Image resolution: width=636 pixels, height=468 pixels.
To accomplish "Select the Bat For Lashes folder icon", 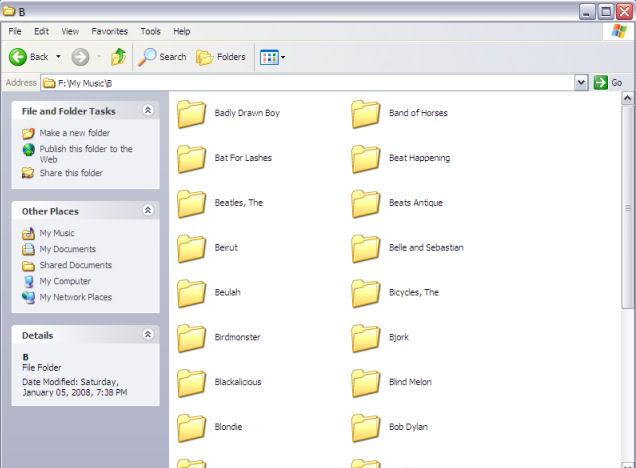I will tap(191, 159).
